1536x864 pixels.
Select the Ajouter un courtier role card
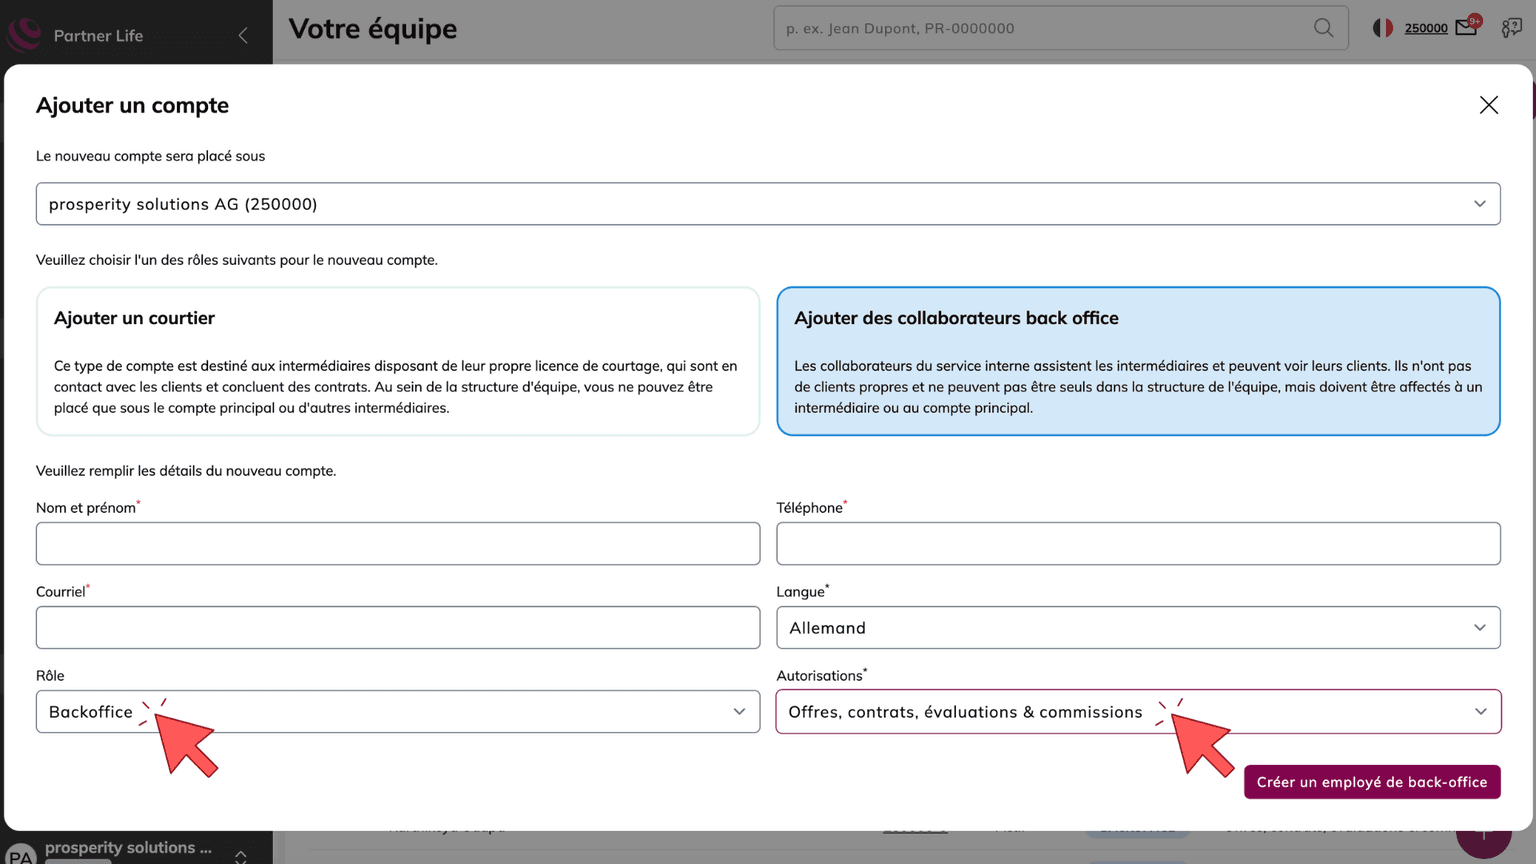coord(397,361)
